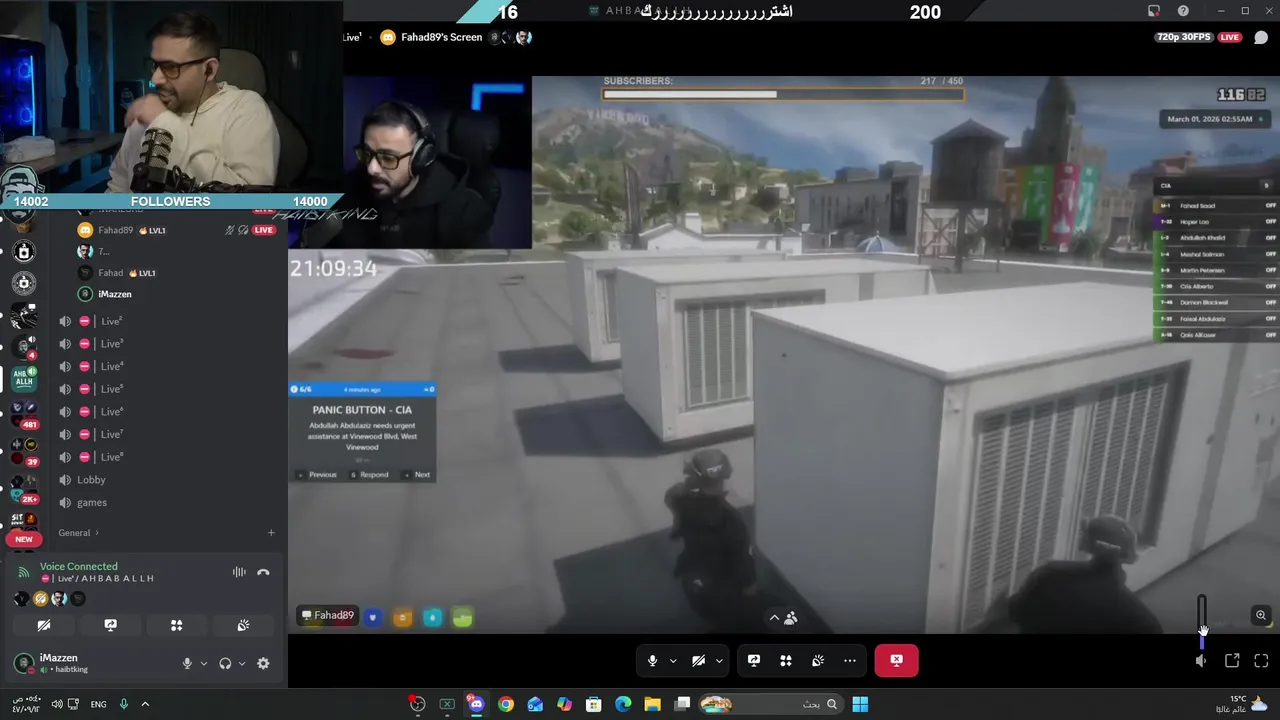Toggle camera button in voice panel

[x=44, y=625]
